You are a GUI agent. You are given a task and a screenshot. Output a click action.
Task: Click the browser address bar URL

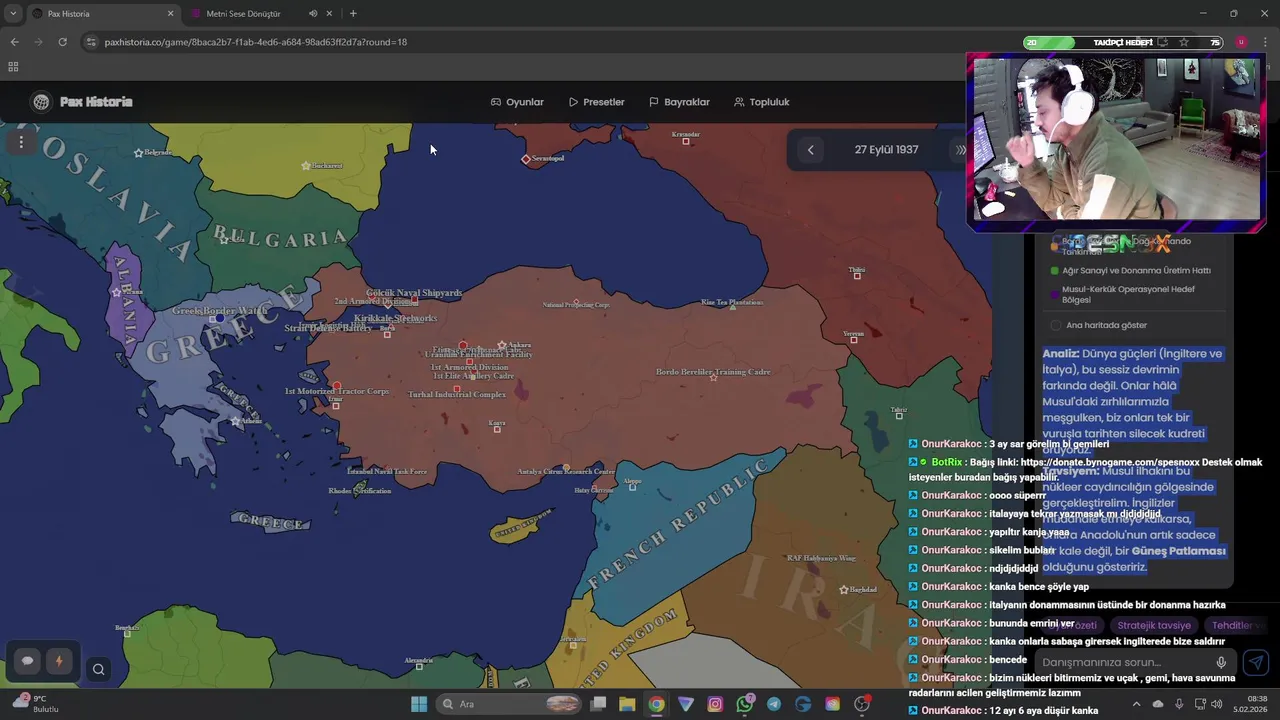pyautogui.click(x=255, y=42)
